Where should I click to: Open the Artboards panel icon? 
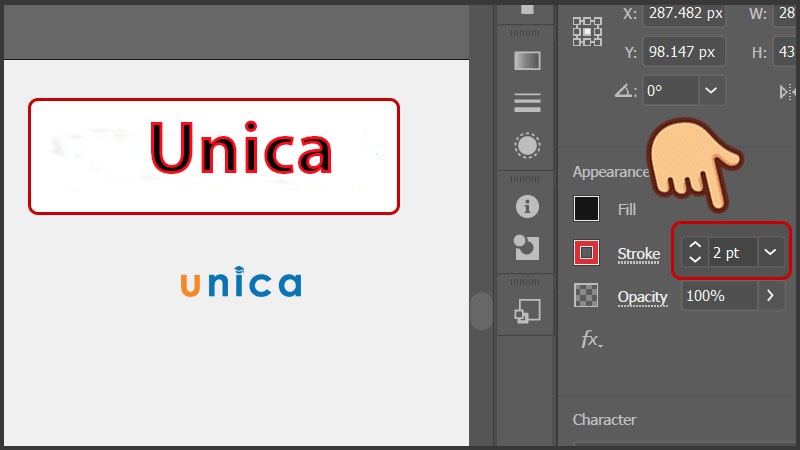527,311
